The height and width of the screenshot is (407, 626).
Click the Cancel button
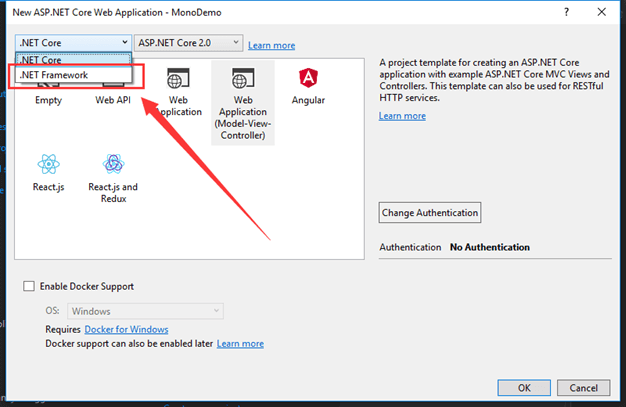coord(583,388)
